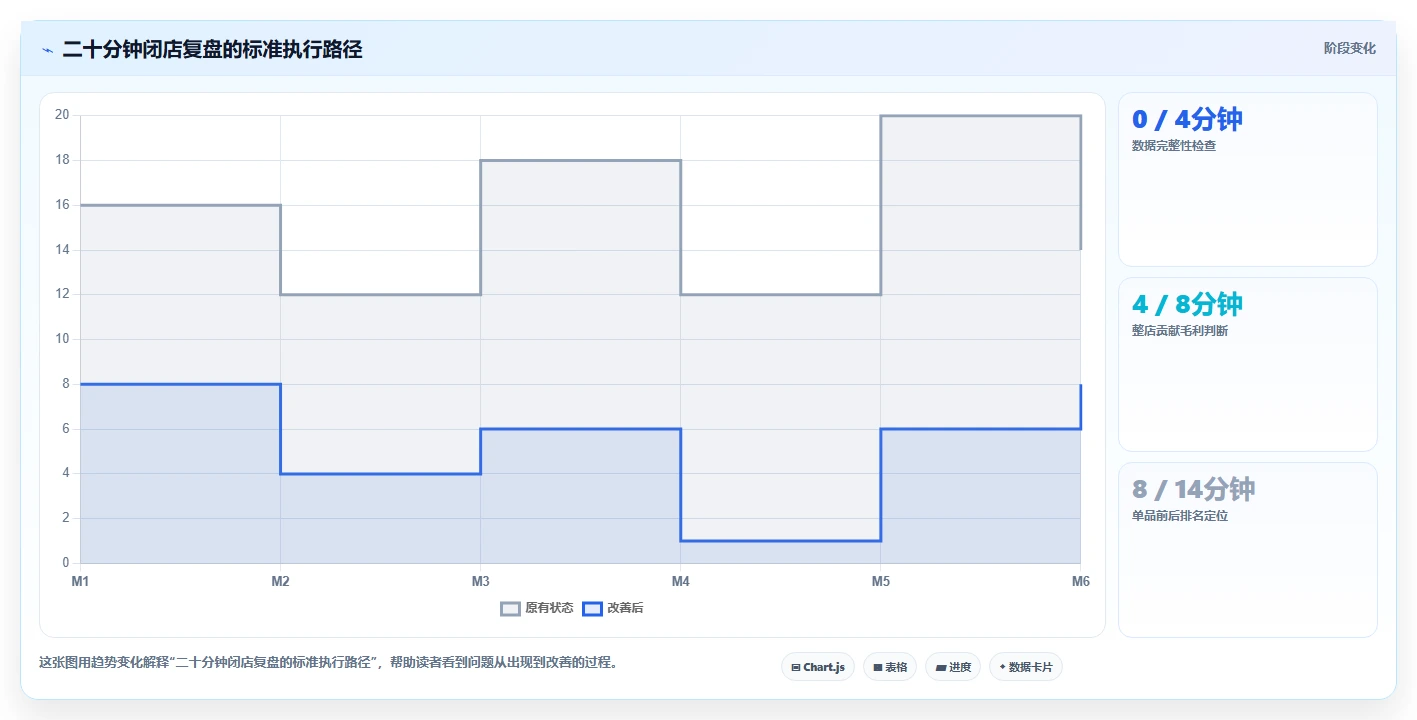
Task: Click the 数据完整性检查 card subtitle
Action: [x=1174, y=146]
